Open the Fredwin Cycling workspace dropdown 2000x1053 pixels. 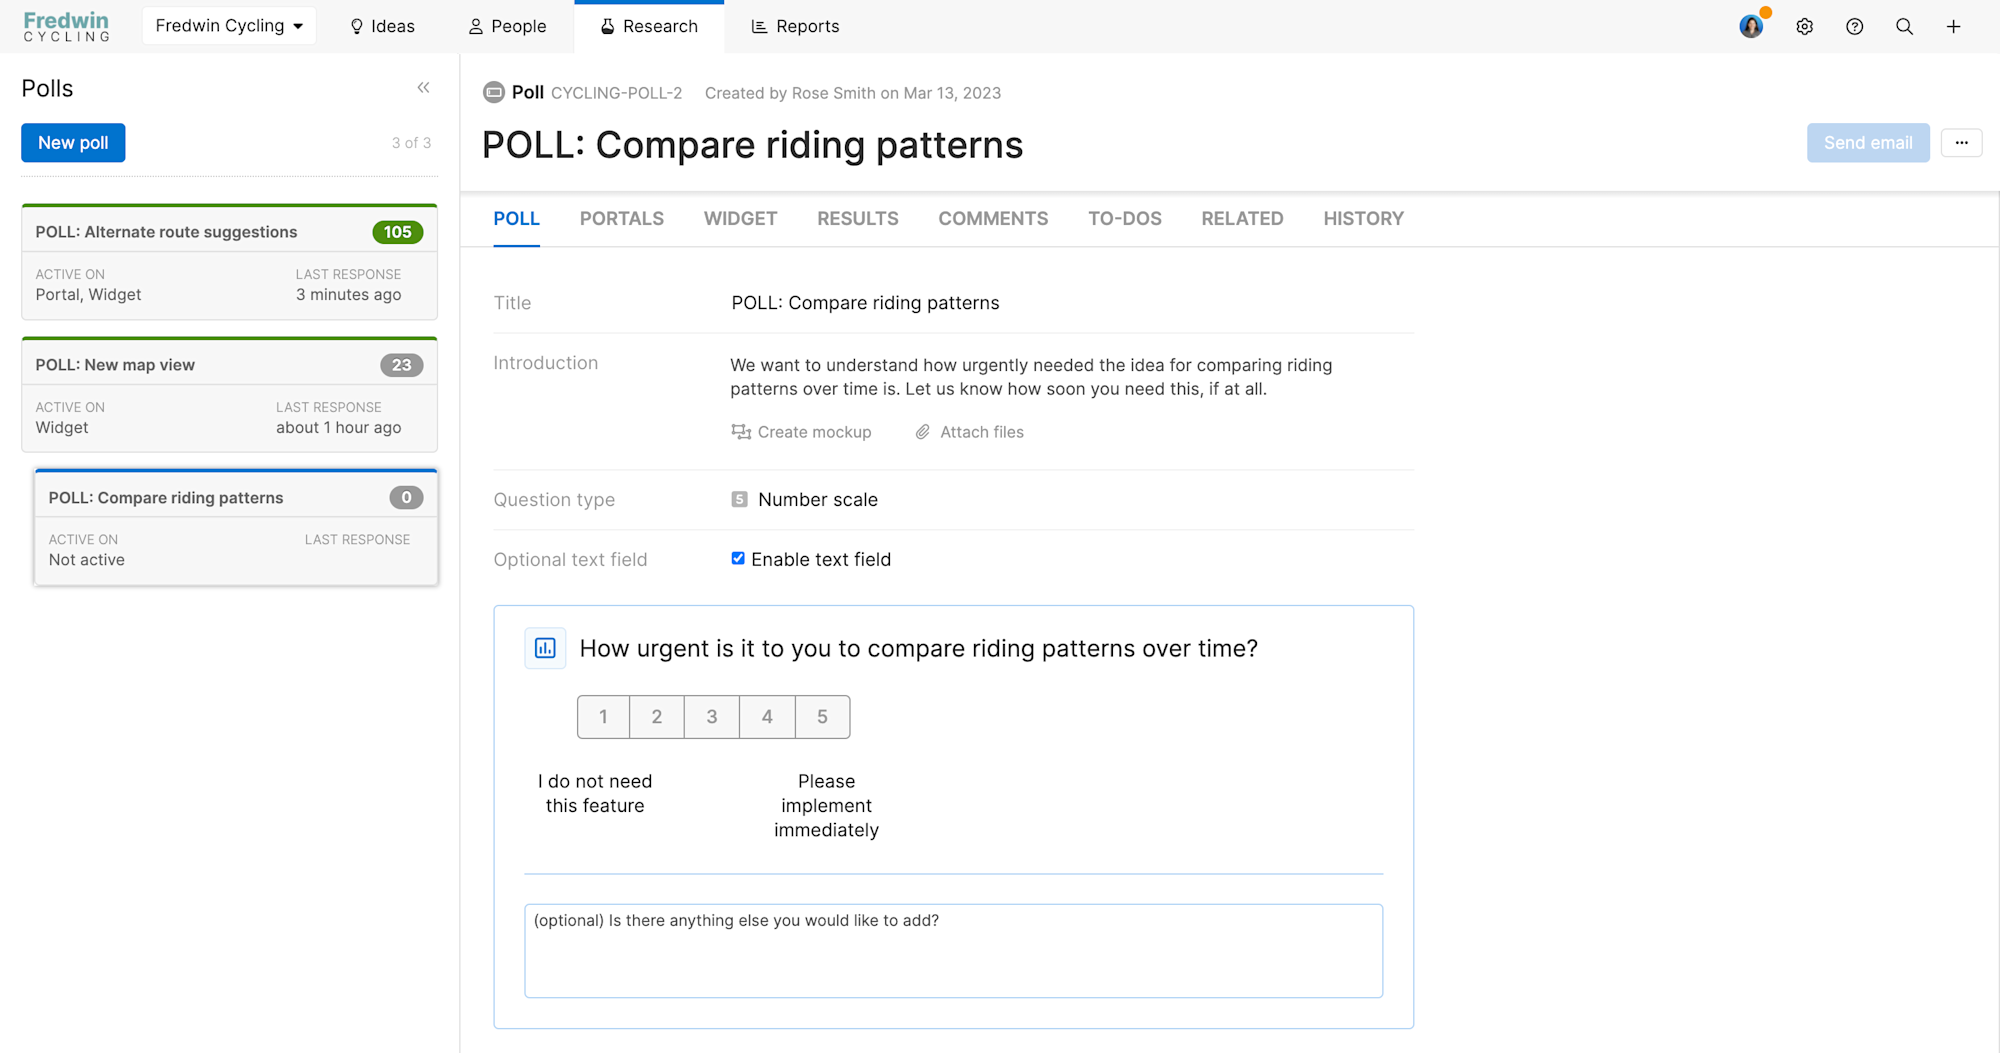[228, 25]
